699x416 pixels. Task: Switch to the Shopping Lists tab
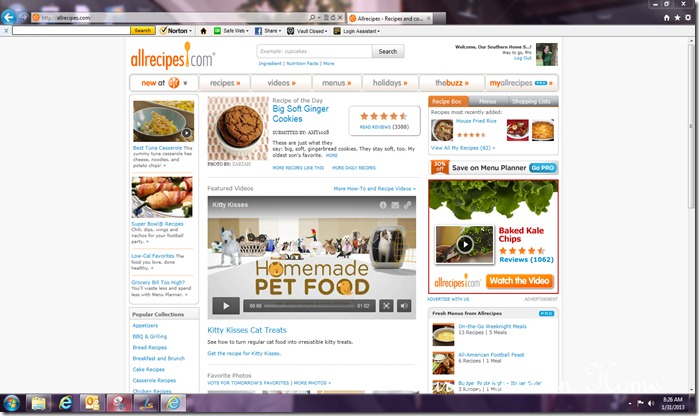pyautogui.click(x=531, y=101)
